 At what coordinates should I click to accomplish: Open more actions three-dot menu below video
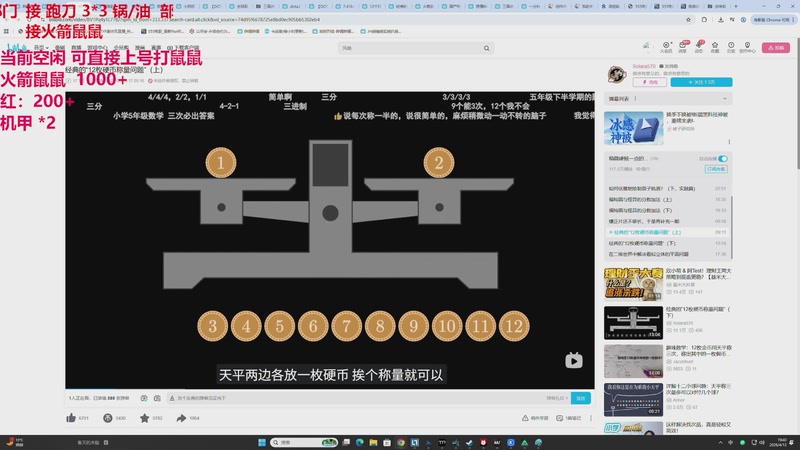pos(591,418)
